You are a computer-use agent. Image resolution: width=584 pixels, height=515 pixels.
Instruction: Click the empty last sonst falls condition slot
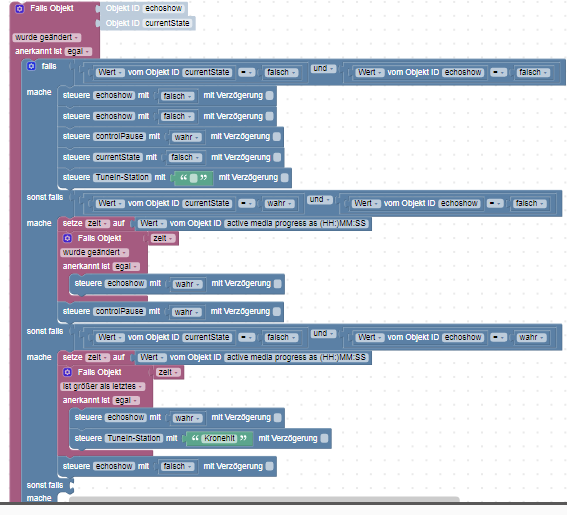pos(72,485)
